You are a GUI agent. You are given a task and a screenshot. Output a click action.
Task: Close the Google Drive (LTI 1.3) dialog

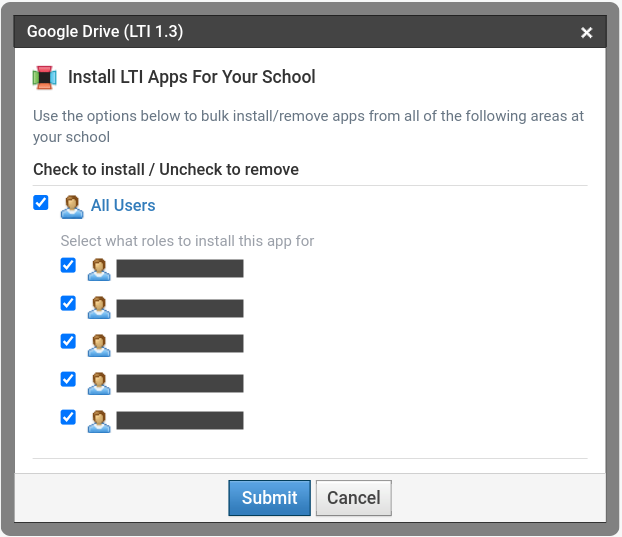pyautogui.click(x=586, y=32)
